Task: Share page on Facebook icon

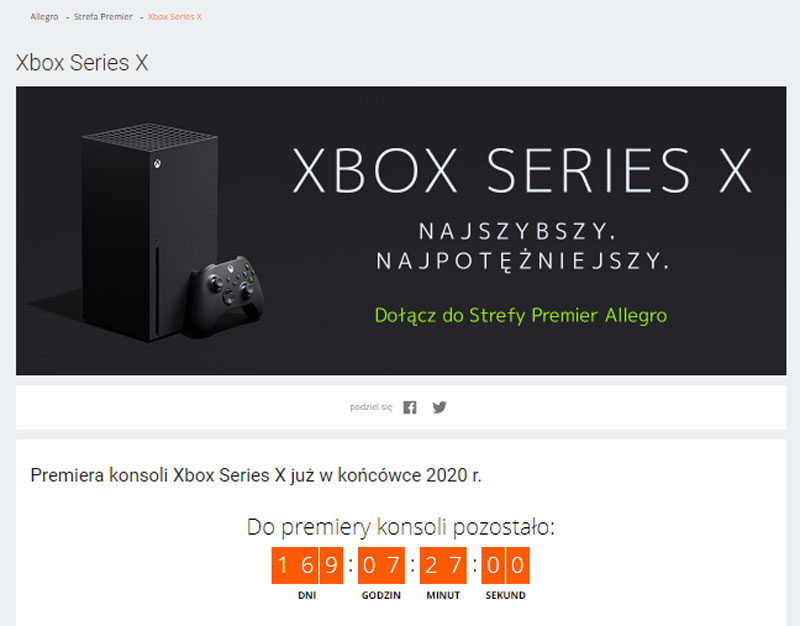Action: pyautogui.click(x=410, y=407)
